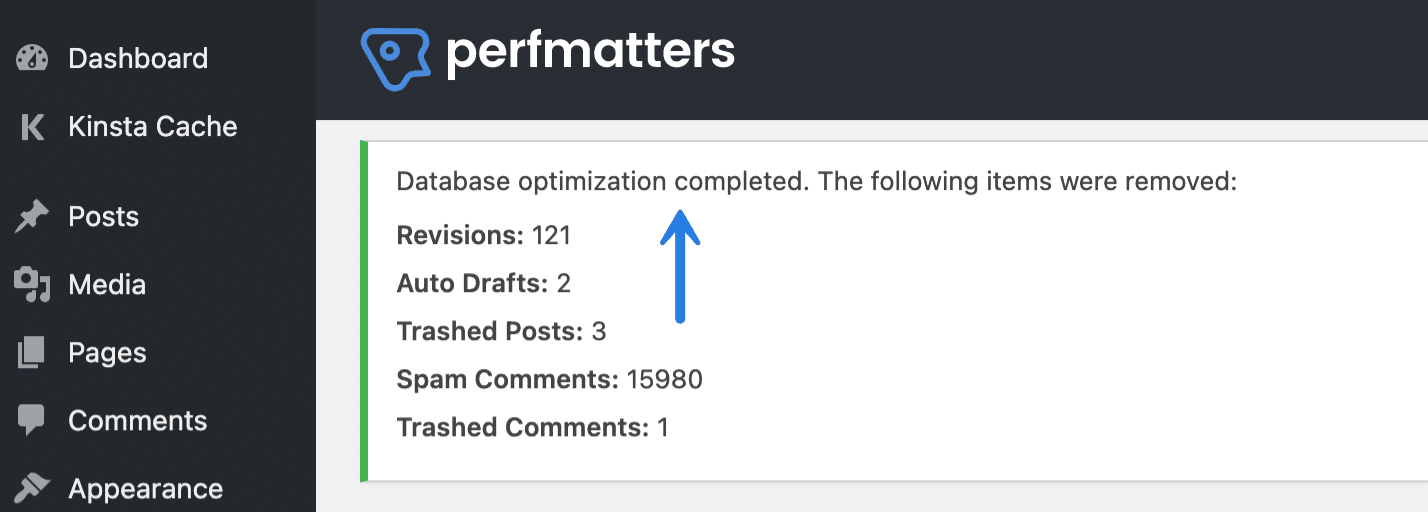
Task: Click the Kinsta K logo icon
Action: (x=32, y=127)
